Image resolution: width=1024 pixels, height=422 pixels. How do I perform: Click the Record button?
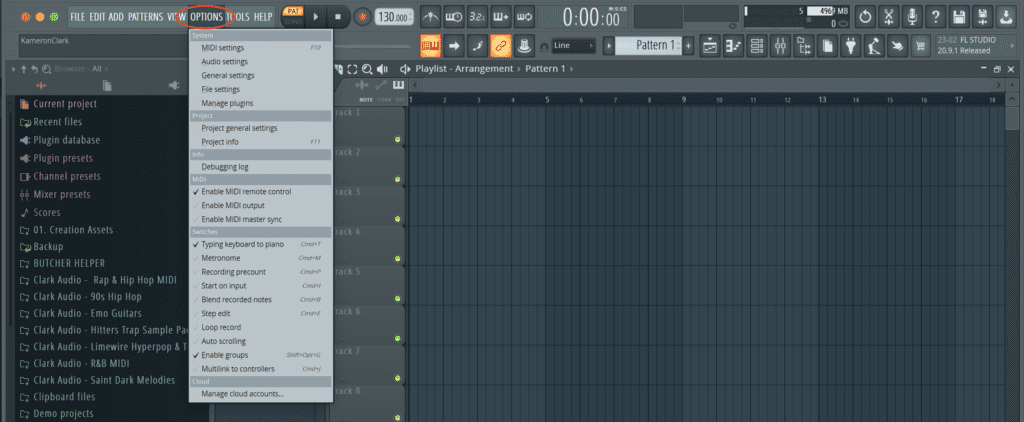pyautogui.click(x=362, y=16)
